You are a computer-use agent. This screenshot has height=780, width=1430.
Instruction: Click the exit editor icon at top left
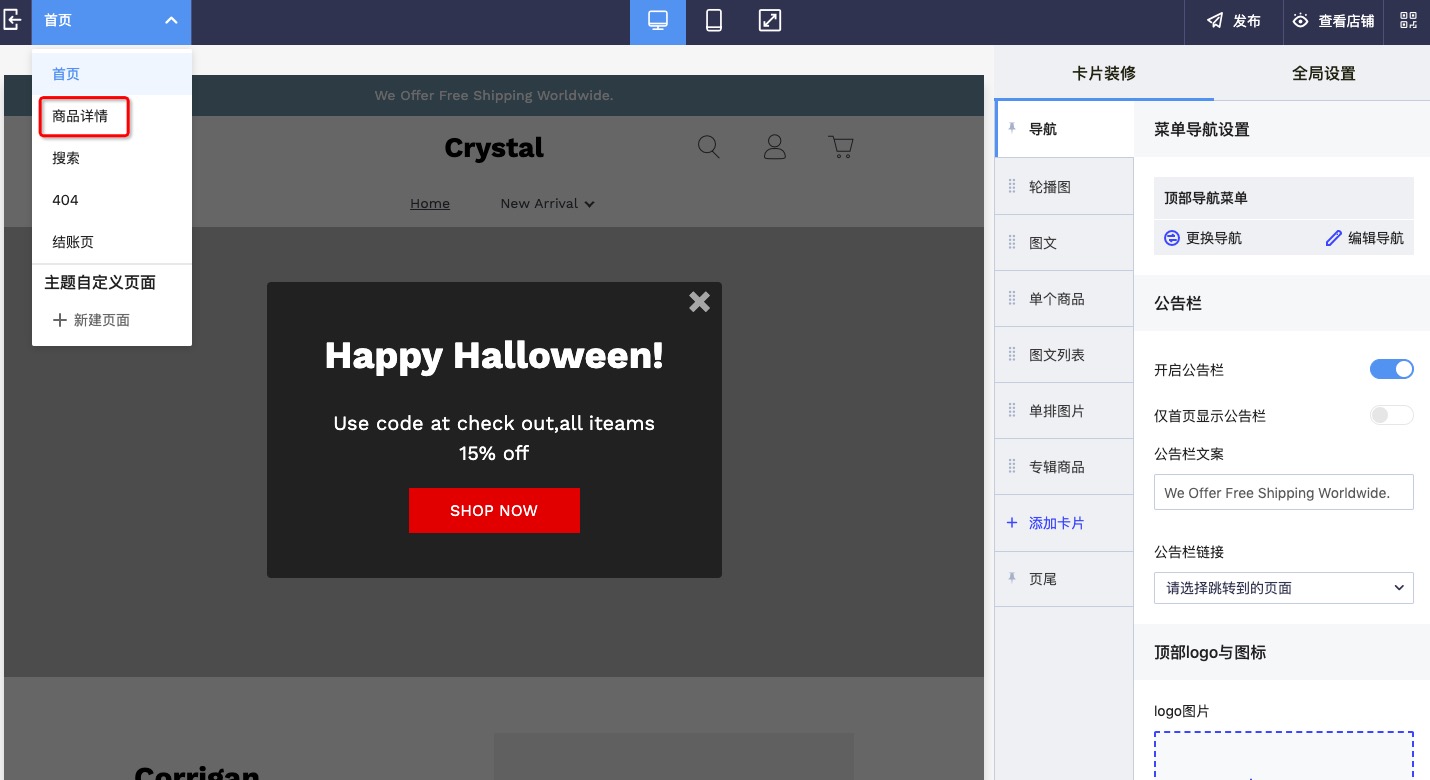pyautogui.click(x=13, y=20)
